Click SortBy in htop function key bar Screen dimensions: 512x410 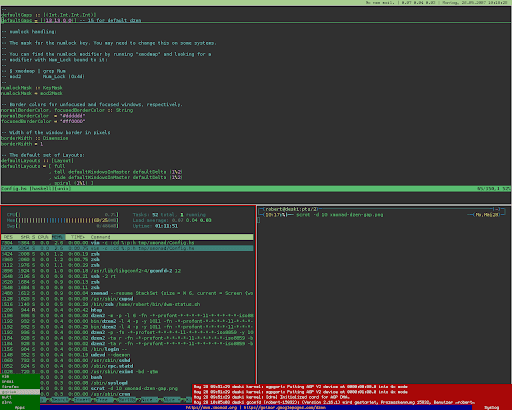click(x=127, y=399)
